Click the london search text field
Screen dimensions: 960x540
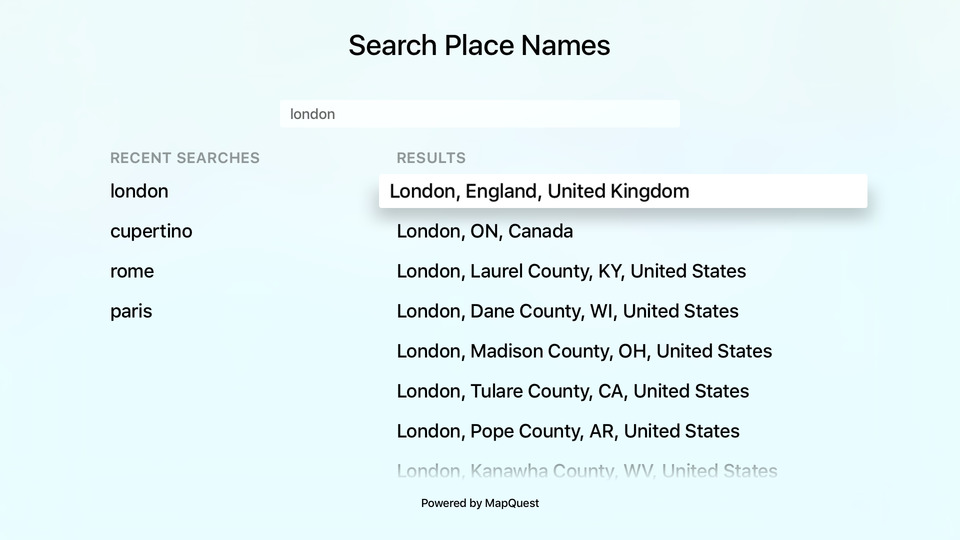click(x=479, y=114)
